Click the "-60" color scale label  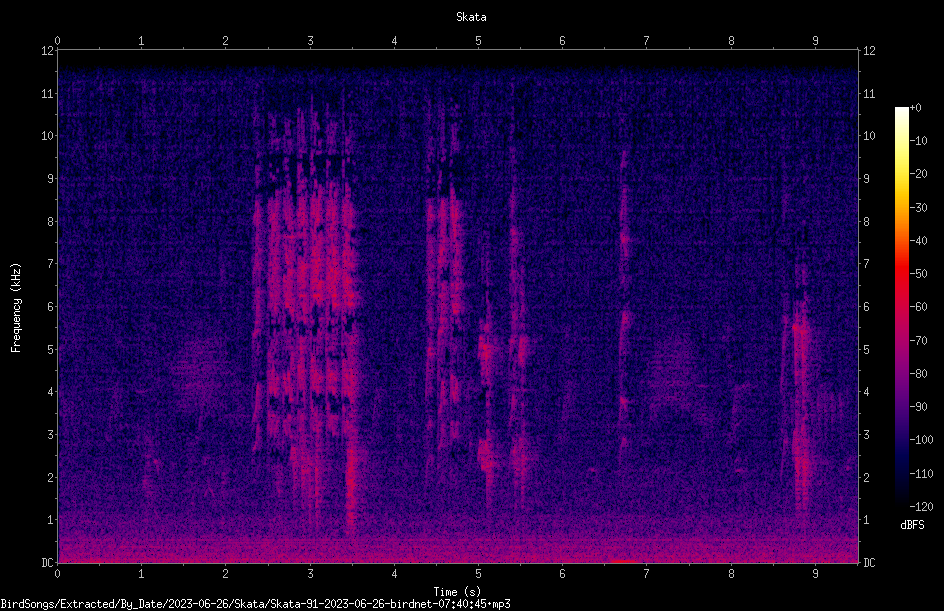pyautogui.click(x=918, y=307)
